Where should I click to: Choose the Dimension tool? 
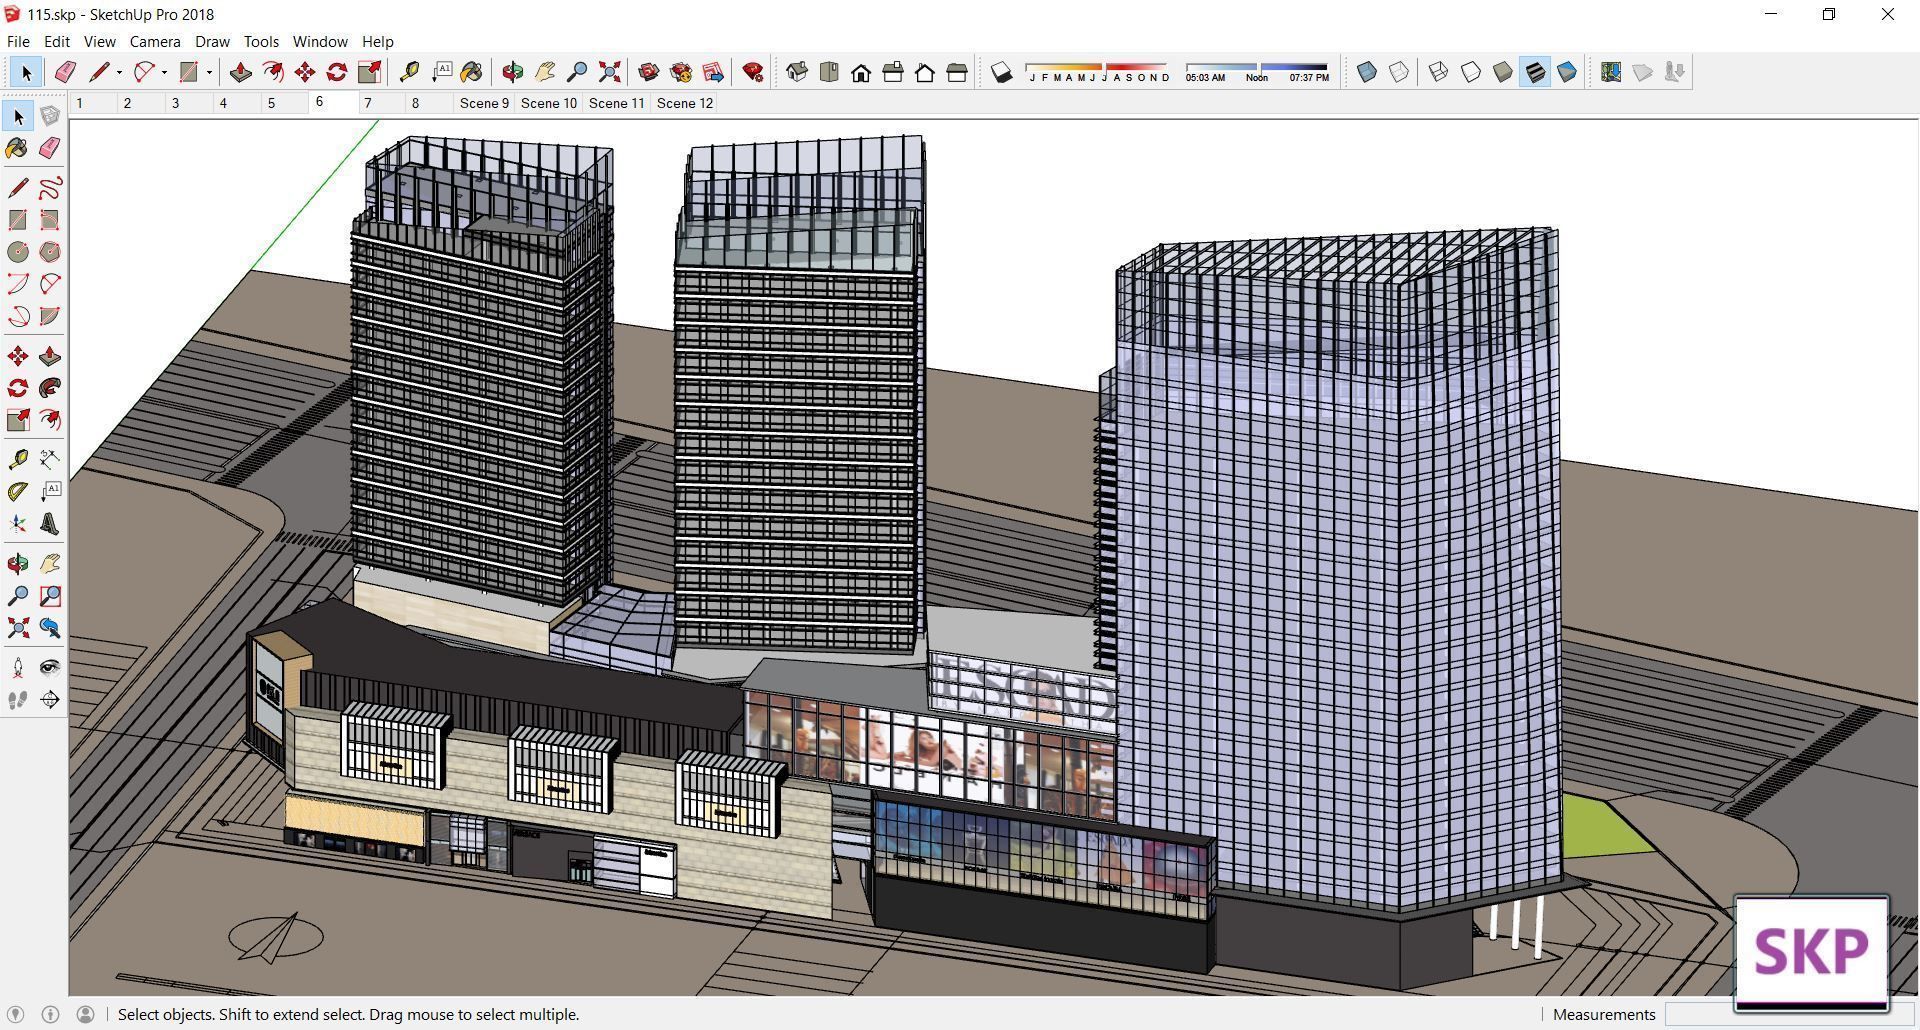click(x=50, y=460)
